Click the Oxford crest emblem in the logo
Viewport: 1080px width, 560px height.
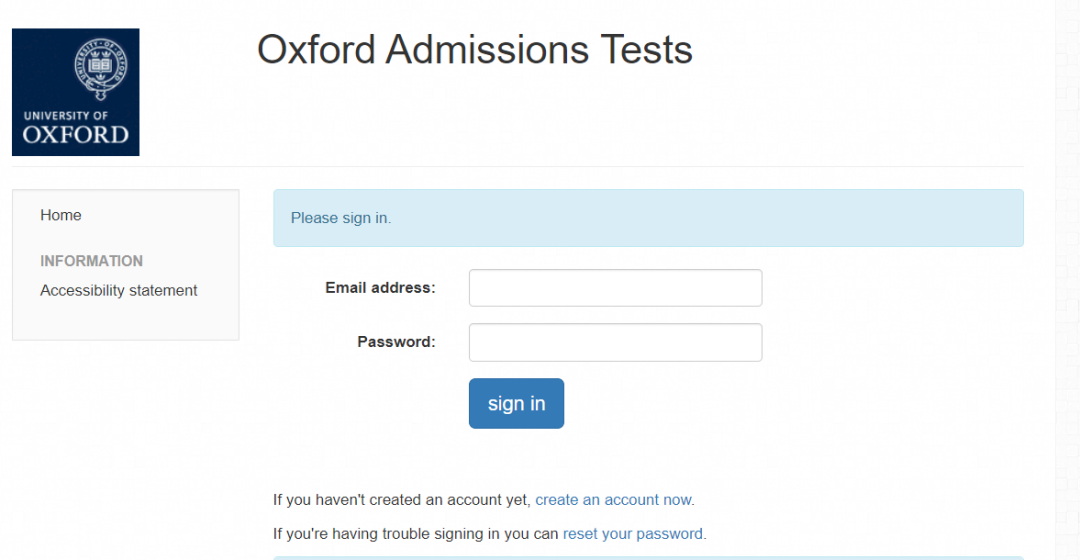101,68
